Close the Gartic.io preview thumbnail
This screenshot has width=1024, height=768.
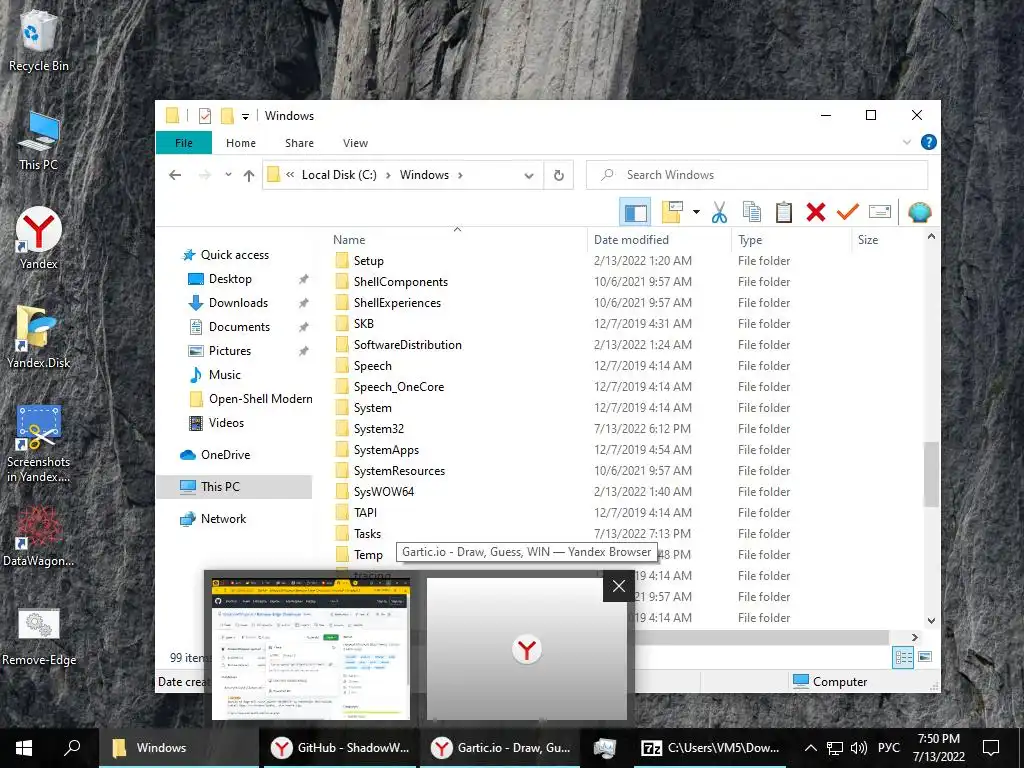point(618,586)
